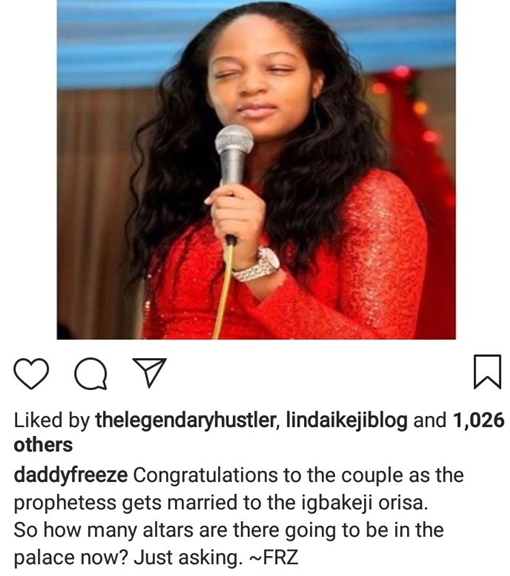Image resolution: width=510 pixels, height=576 pixels.
Task: Like the post with the heart icon
Action: [31, 373]
